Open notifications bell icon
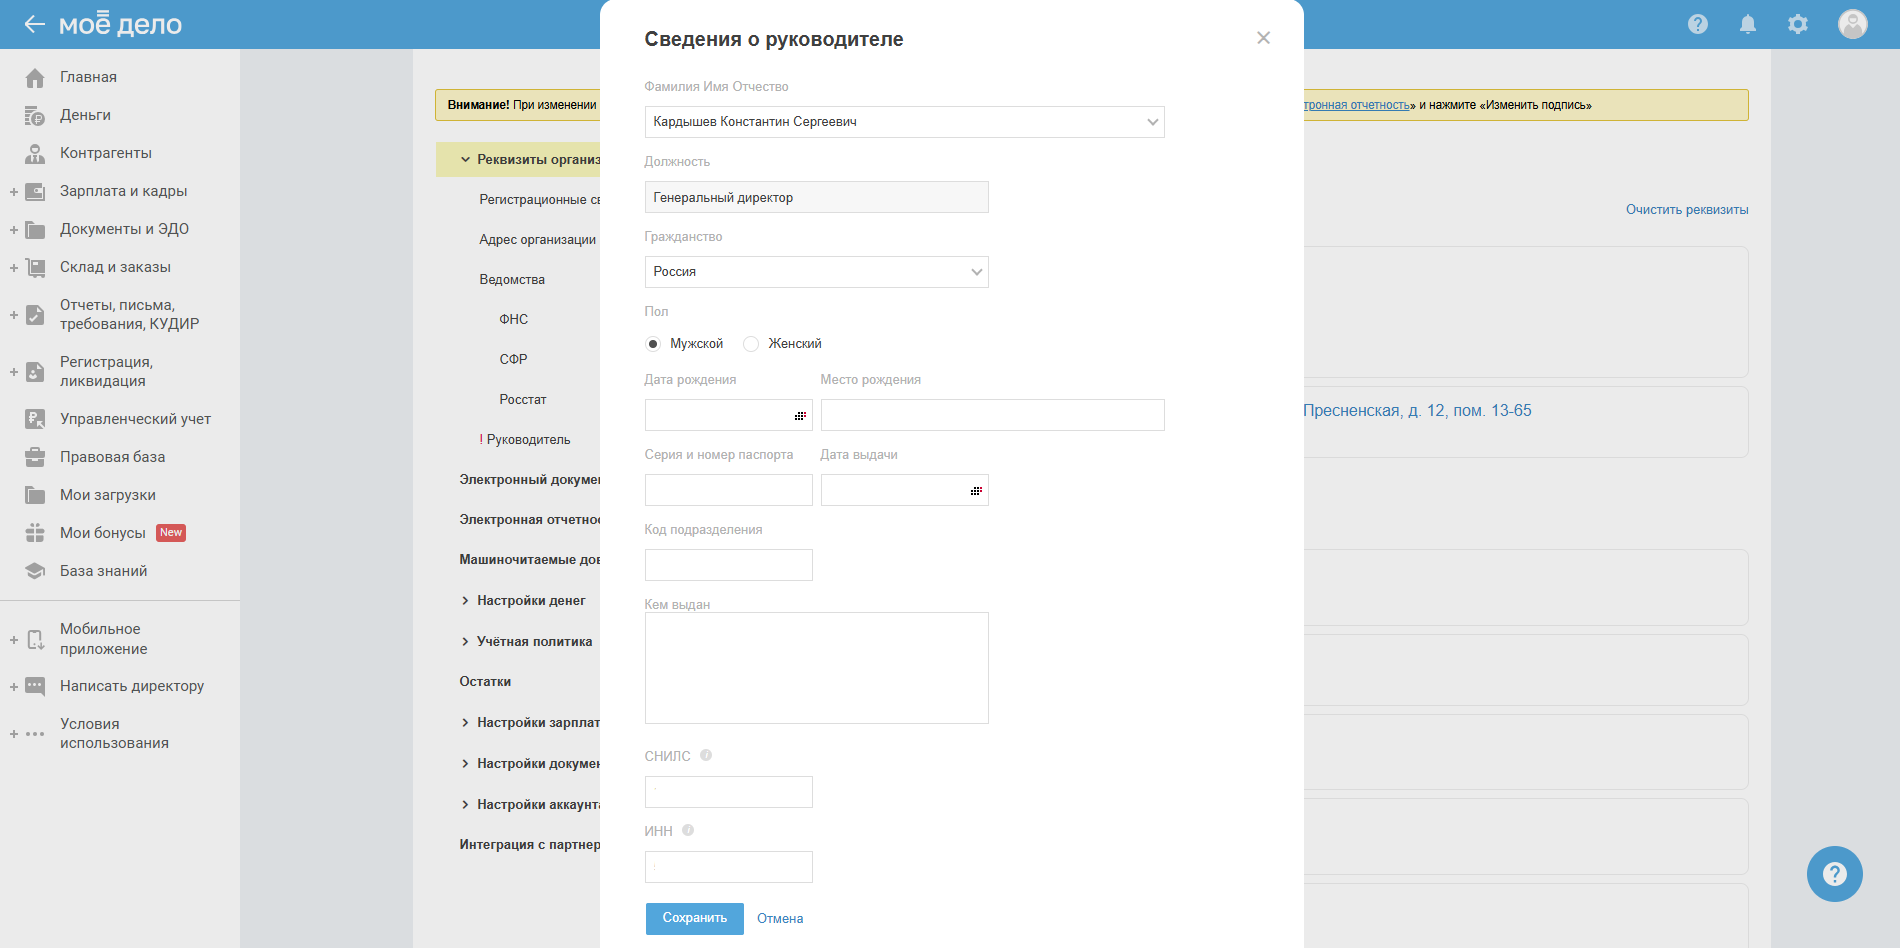This screenshot has height=948, width=1900. pos(1747,24)
